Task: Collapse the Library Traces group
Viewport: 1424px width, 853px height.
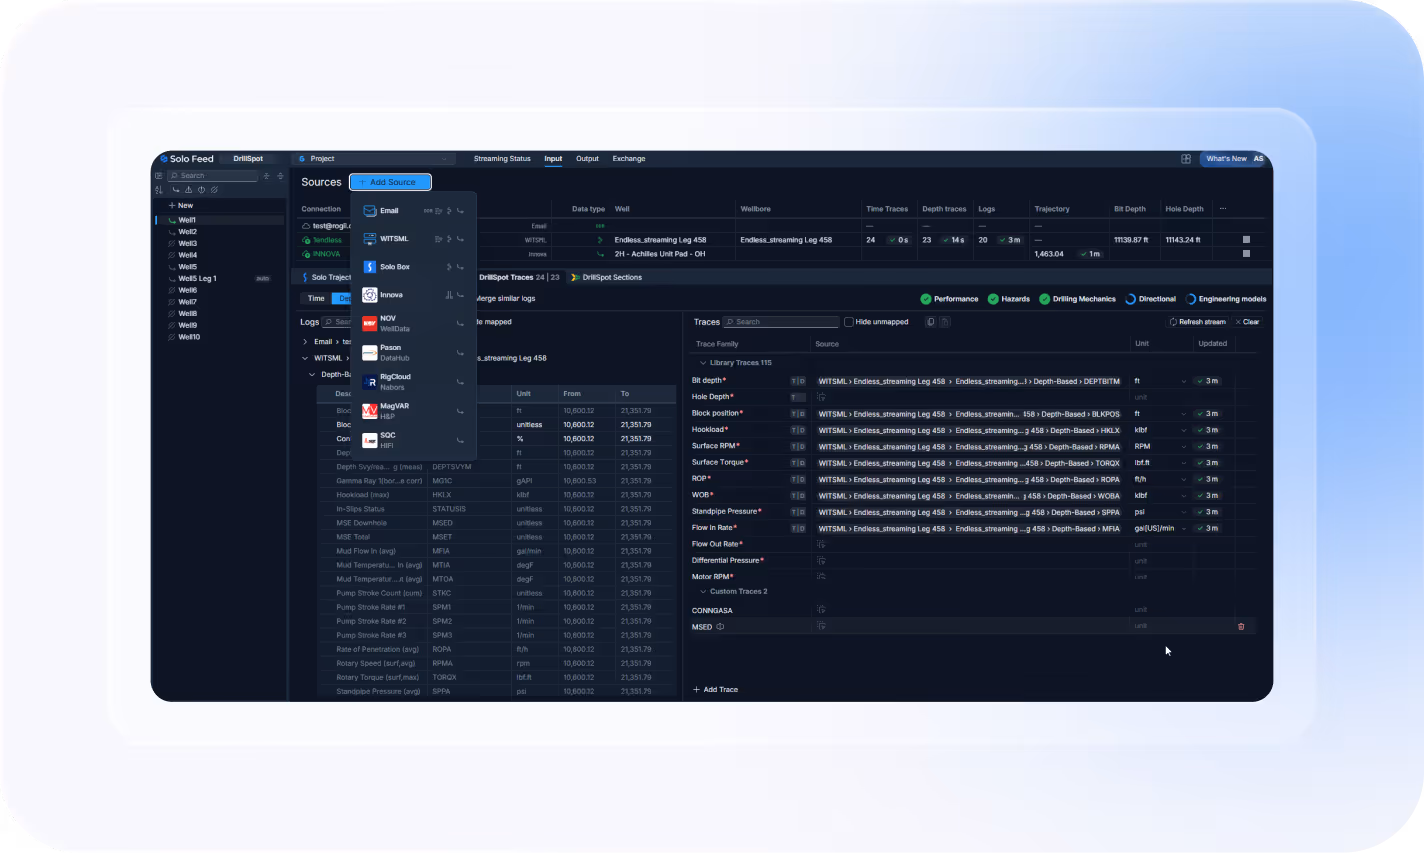Action: (x=703, y=363)
